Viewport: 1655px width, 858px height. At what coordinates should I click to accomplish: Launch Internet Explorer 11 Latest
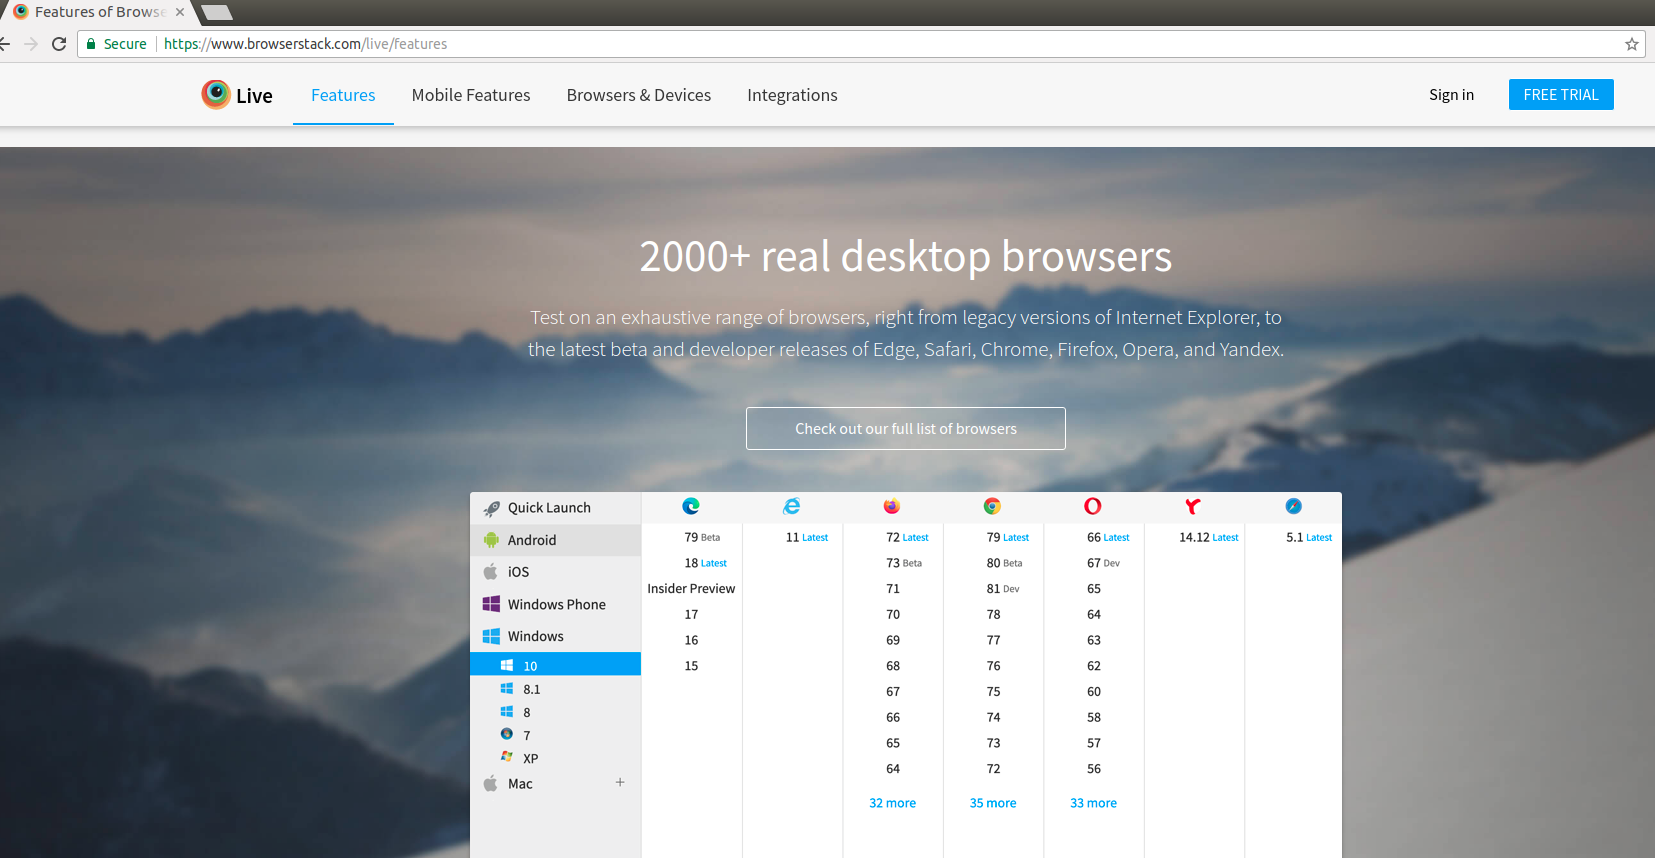click(807, 537)
